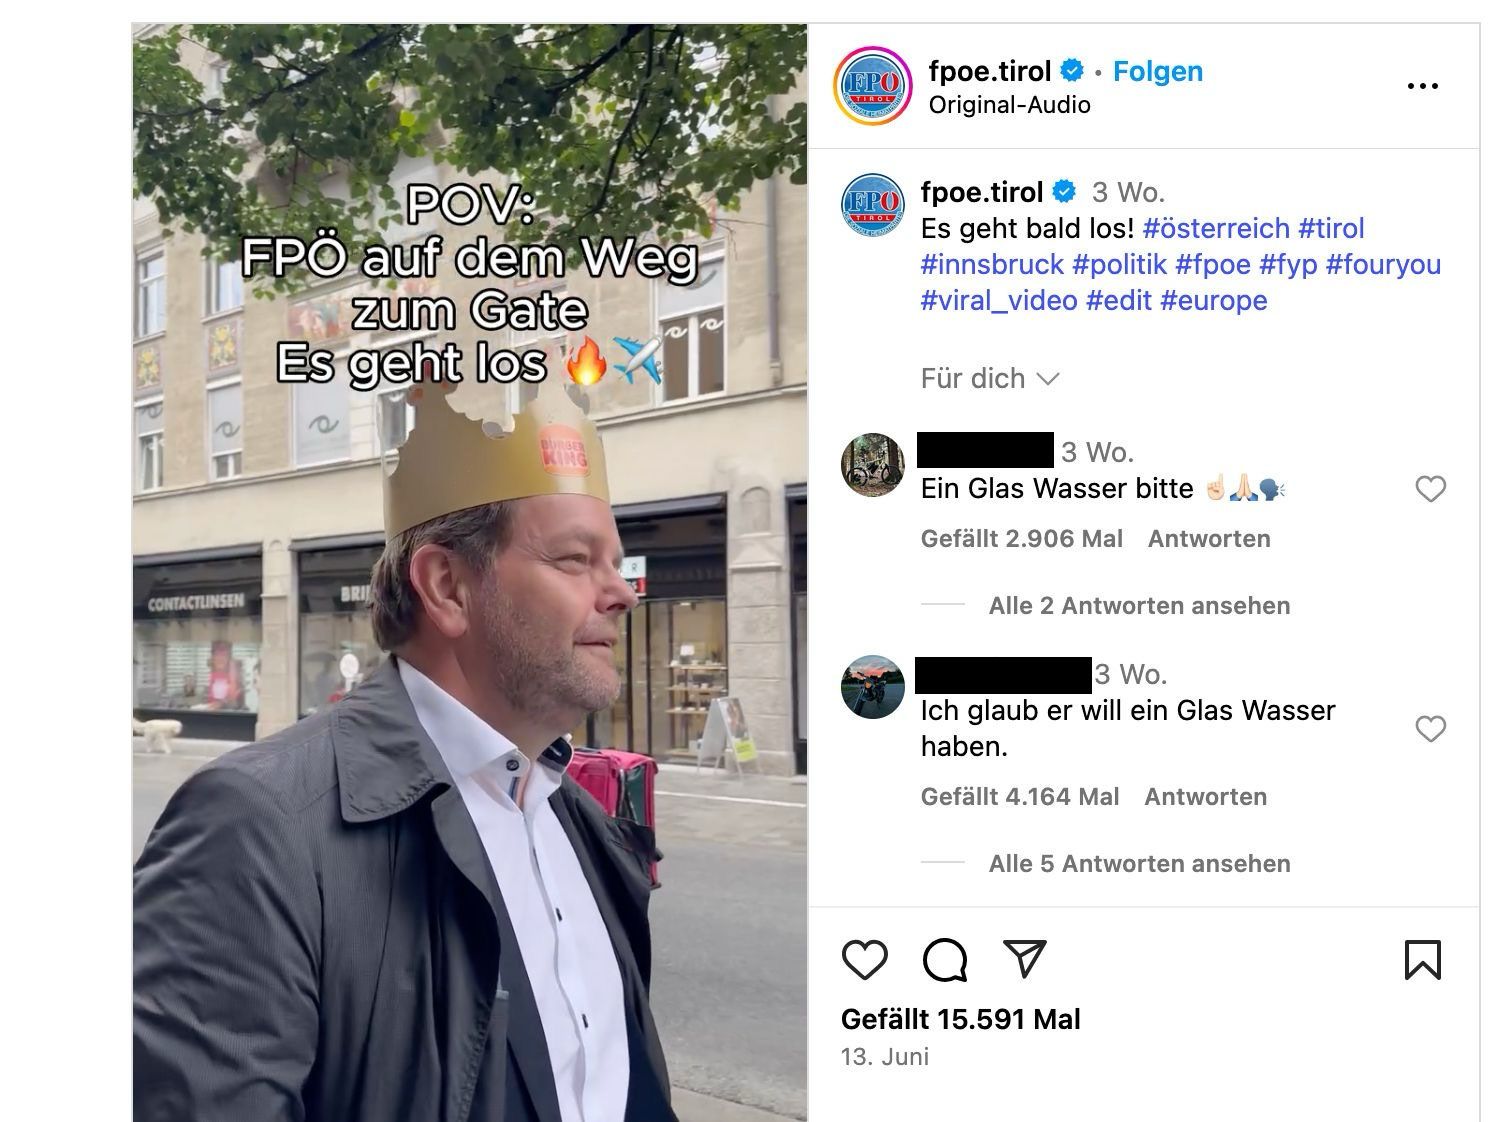Expand 'Alle 5 Antworten ansehen'
1504x1122 pixels.
click(1139, 863)
